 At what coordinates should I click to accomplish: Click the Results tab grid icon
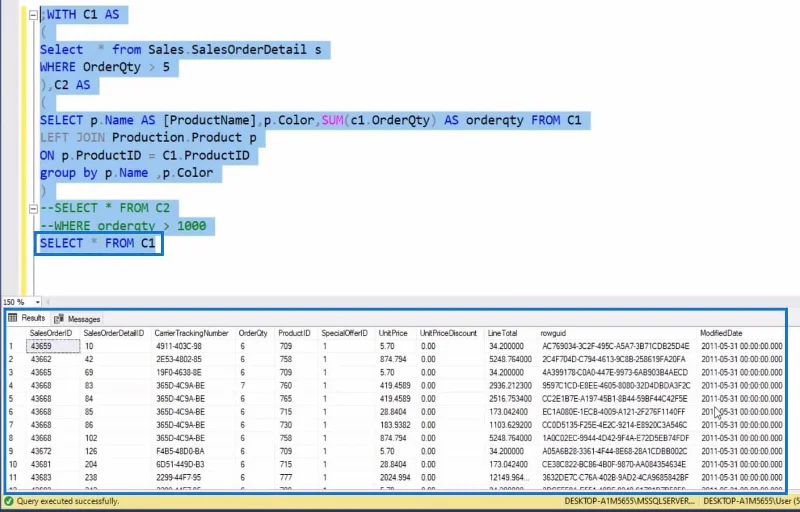[13, 318]
